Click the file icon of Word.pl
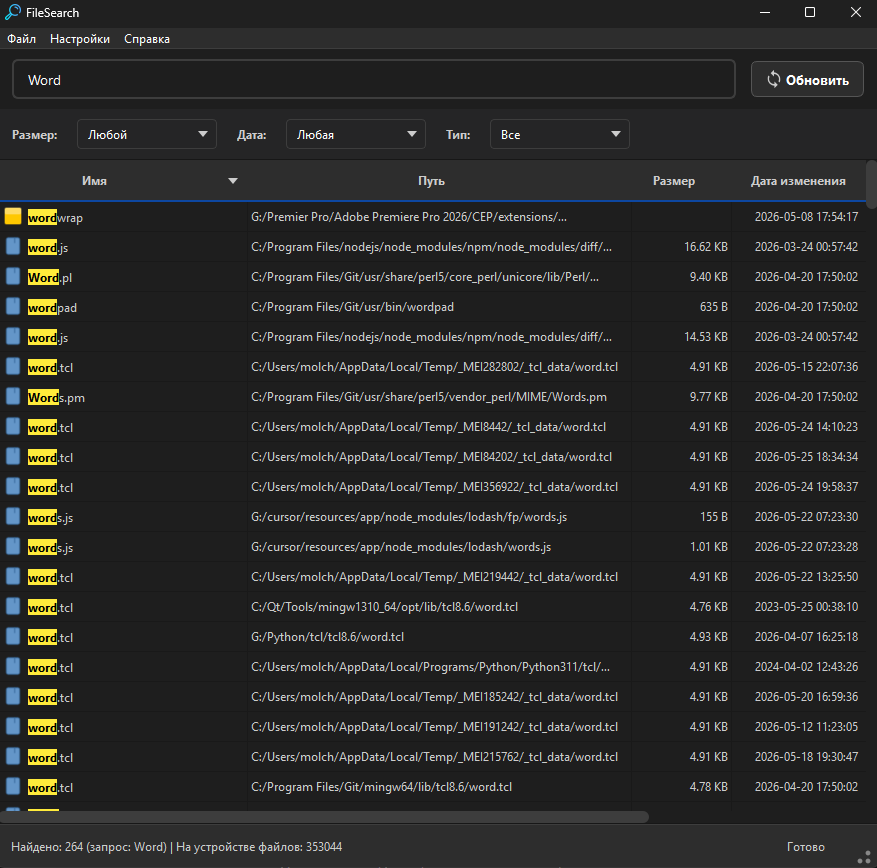Image resolution: width=877 pixels, height=868 pixels. coord(13,276)
